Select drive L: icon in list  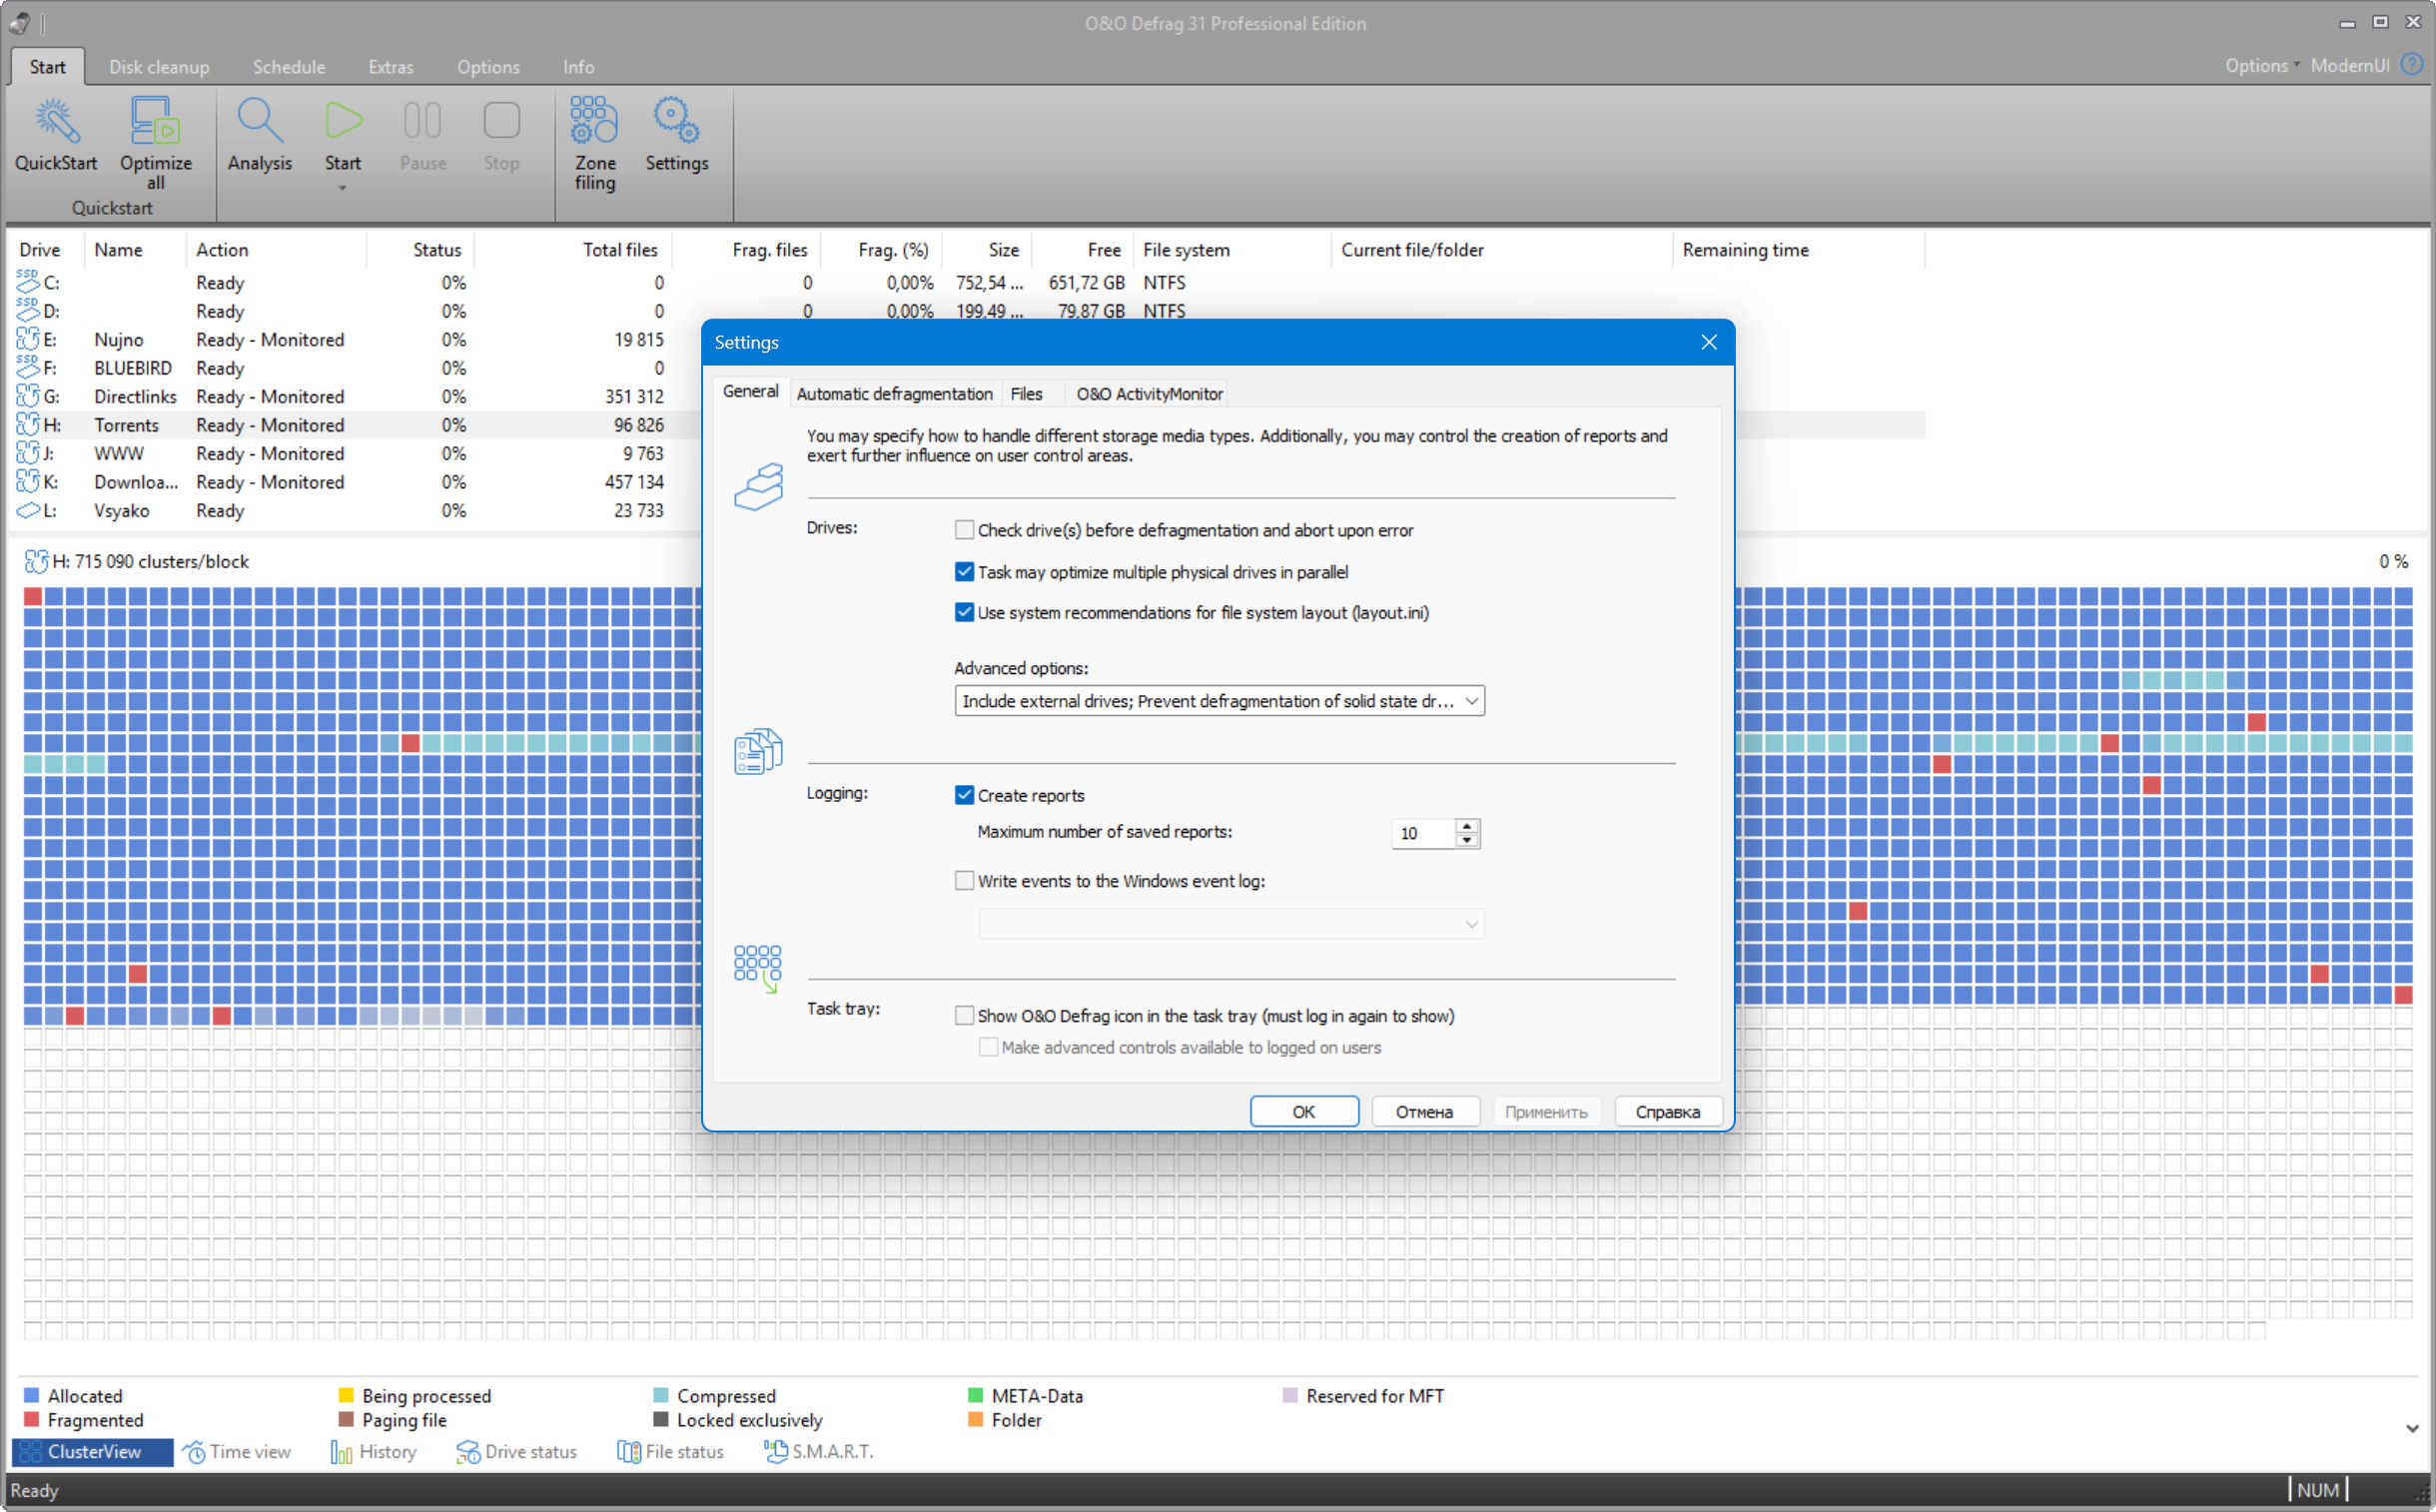click(x=27, y=510)
